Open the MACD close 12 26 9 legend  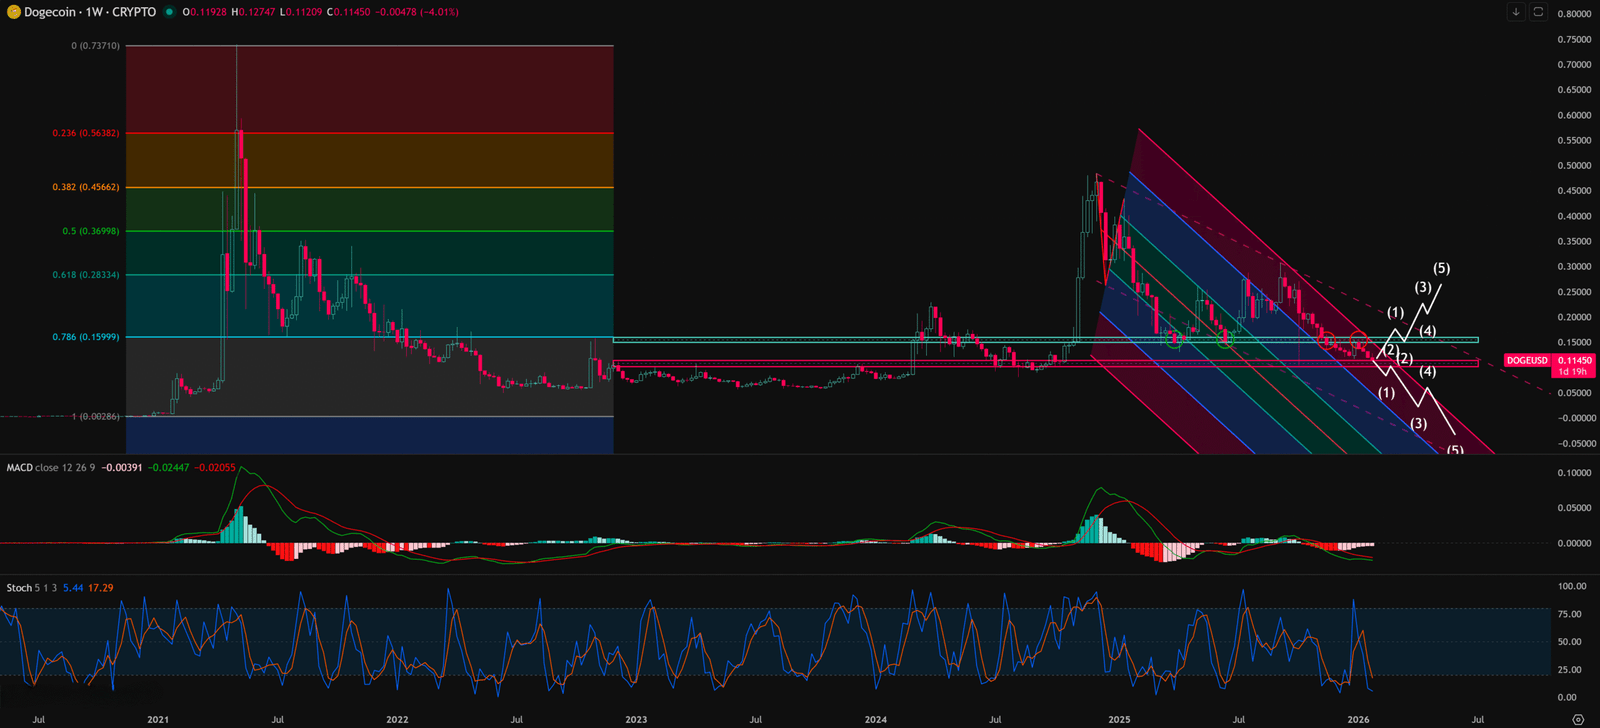coord(50,467)
